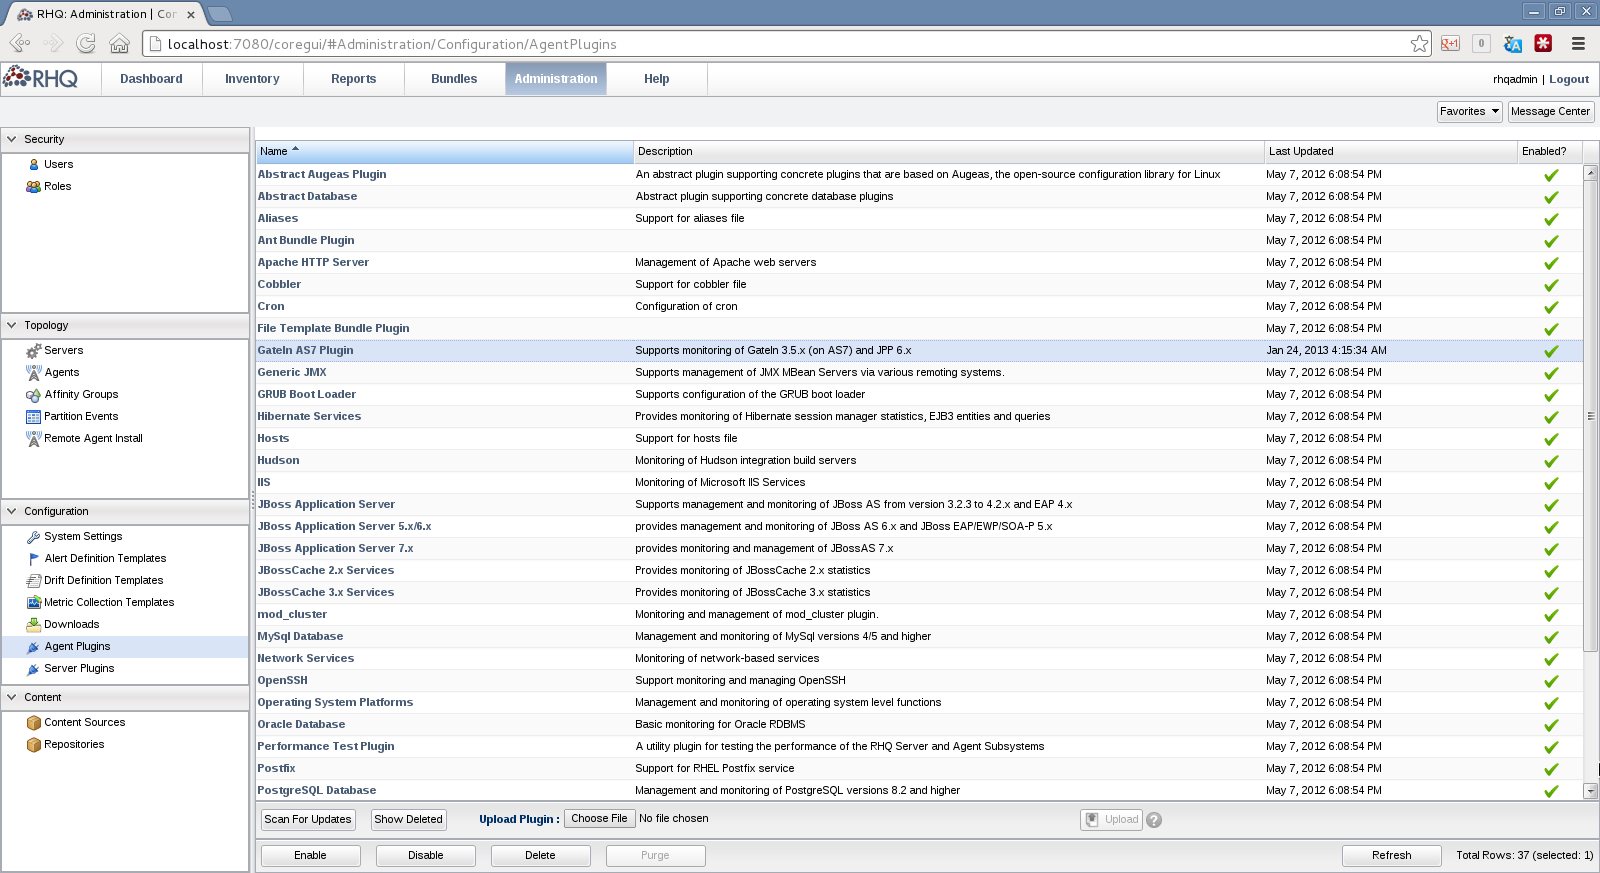Image resolution: width=1600 pixels, height=873 pixels.
Task: Open the Help tab
Action: click(657, 79)
